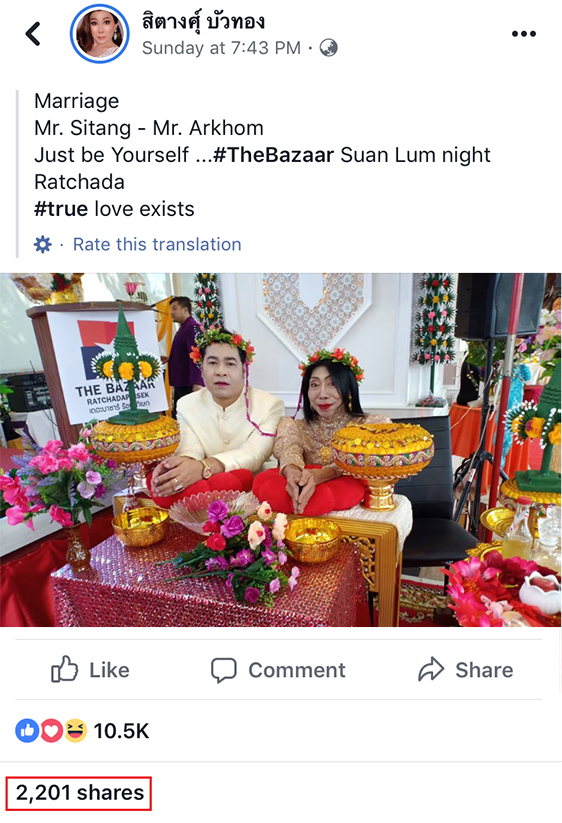Go back using the left chevron arrow
The height and width of the screenshot is (823, 562).
coord(33,34)
